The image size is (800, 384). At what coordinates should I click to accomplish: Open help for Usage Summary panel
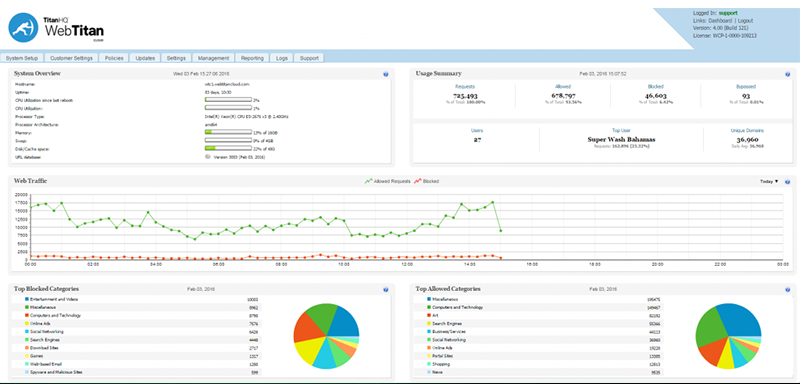click(788, 74)
